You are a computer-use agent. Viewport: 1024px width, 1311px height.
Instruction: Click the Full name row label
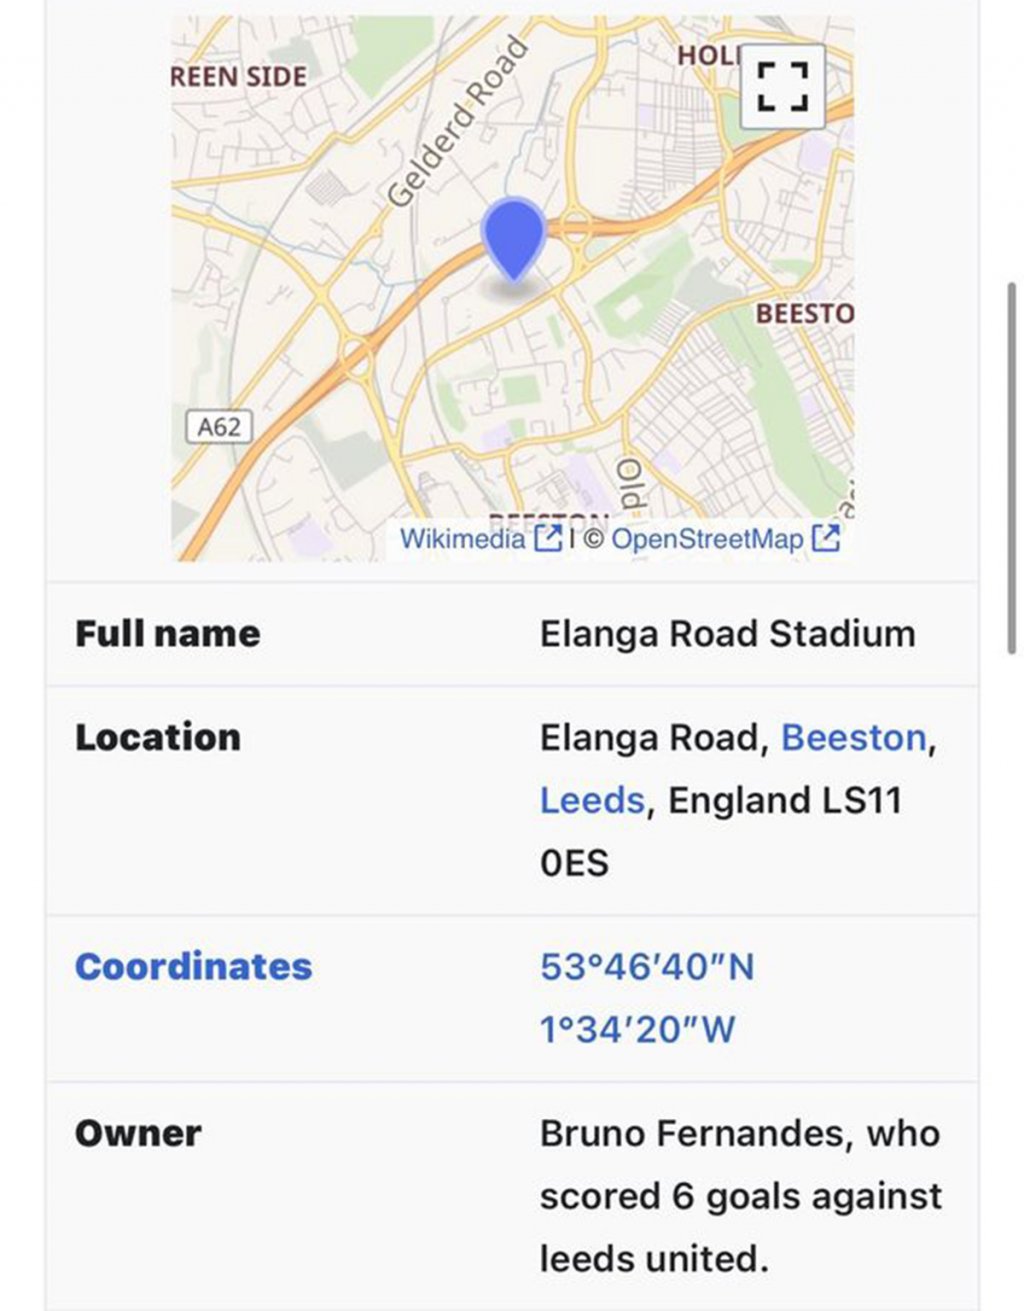pos(167,634)
